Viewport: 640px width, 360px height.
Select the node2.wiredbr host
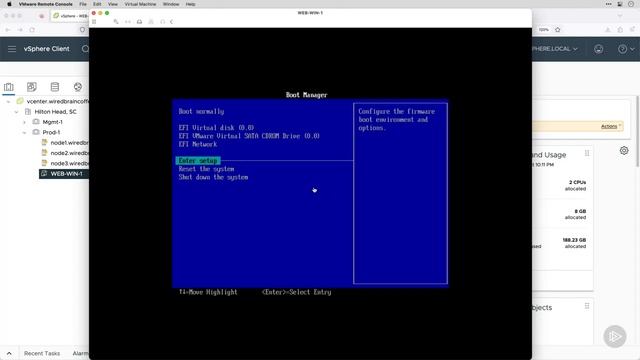click(69, 153)
